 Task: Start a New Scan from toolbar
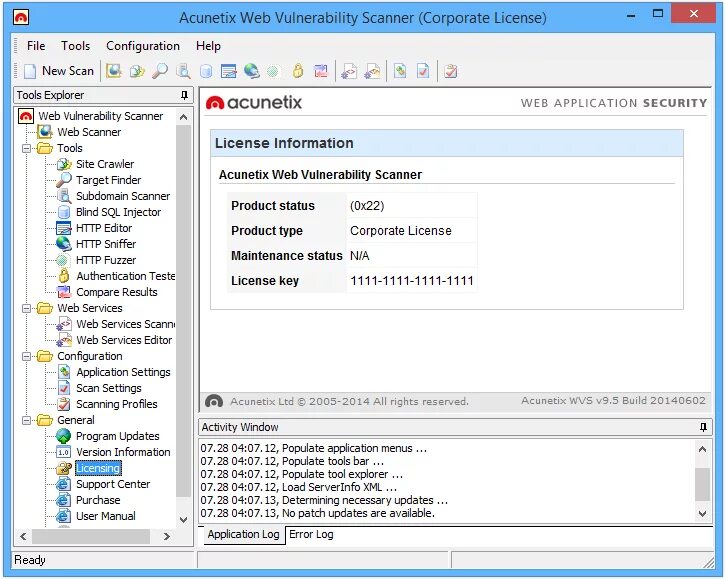59,71
